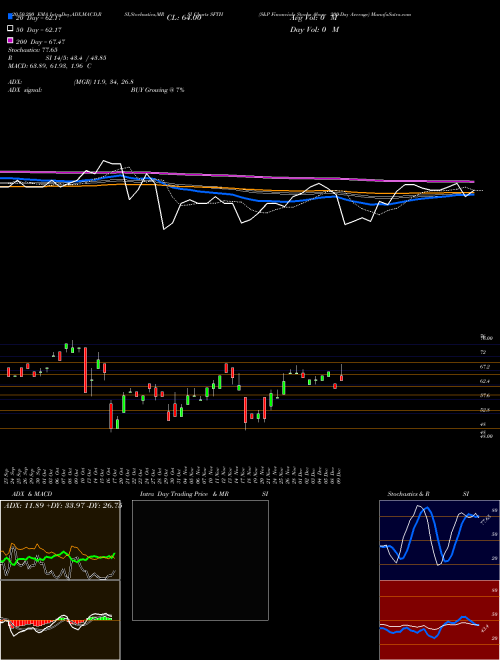
Task: Click the '(MGR) 11.9, 34, 26.8' ADX values
Action: click(x=104, y=82)
